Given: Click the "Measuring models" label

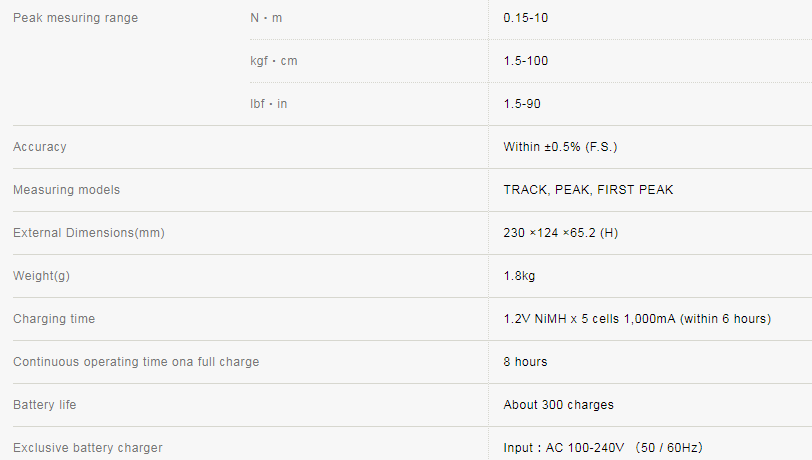Looking at the screenshot, I should [x=66, y=190].
